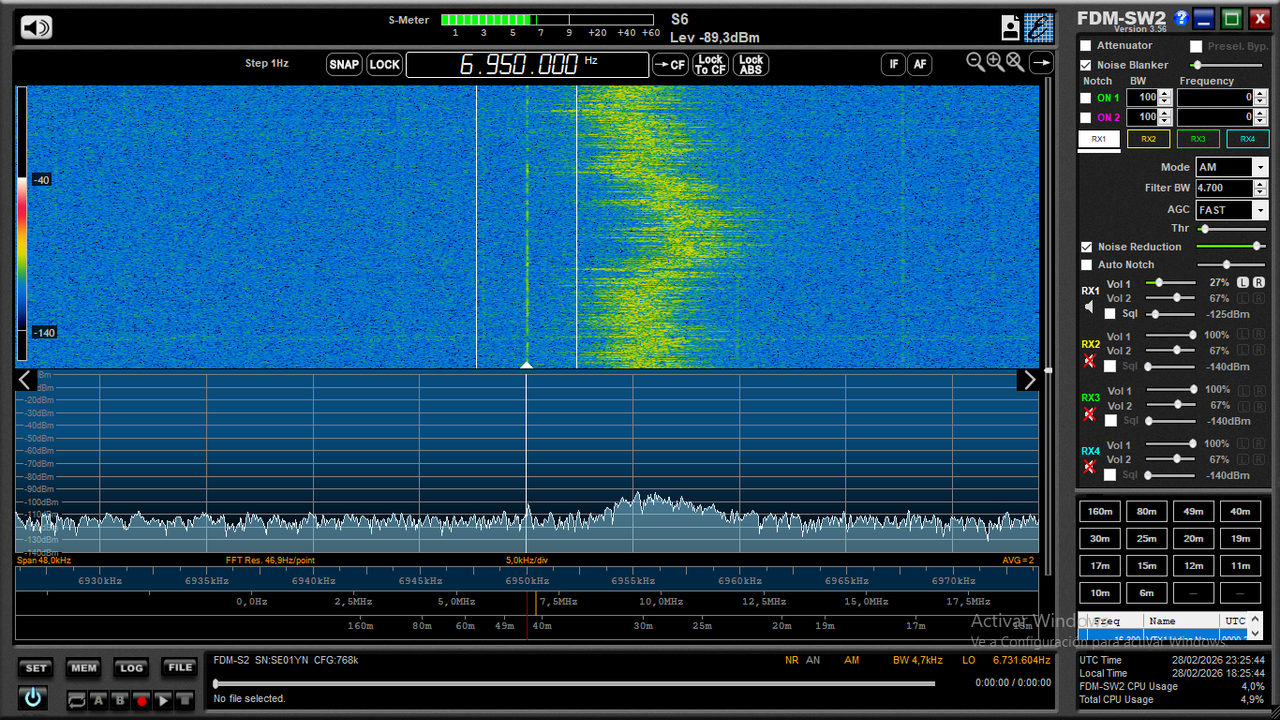Open the FDM-SW2 help icon
The width and height of the screenshot is (1280, 720).
point(1181,18)
